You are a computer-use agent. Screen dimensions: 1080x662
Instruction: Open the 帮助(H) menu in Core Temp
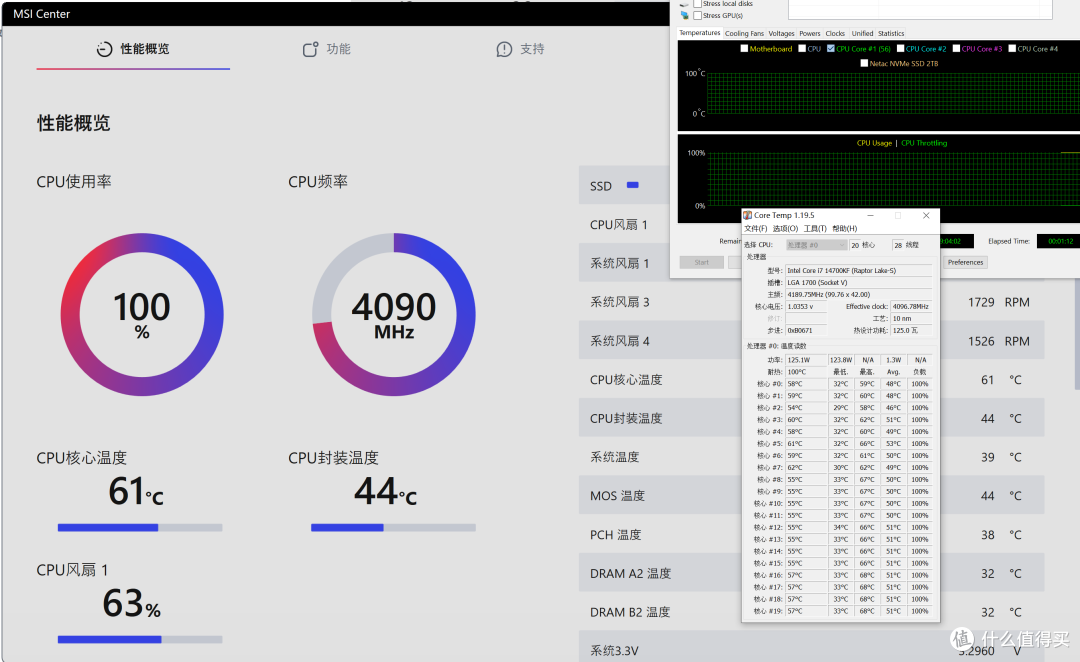pos(844,229)
